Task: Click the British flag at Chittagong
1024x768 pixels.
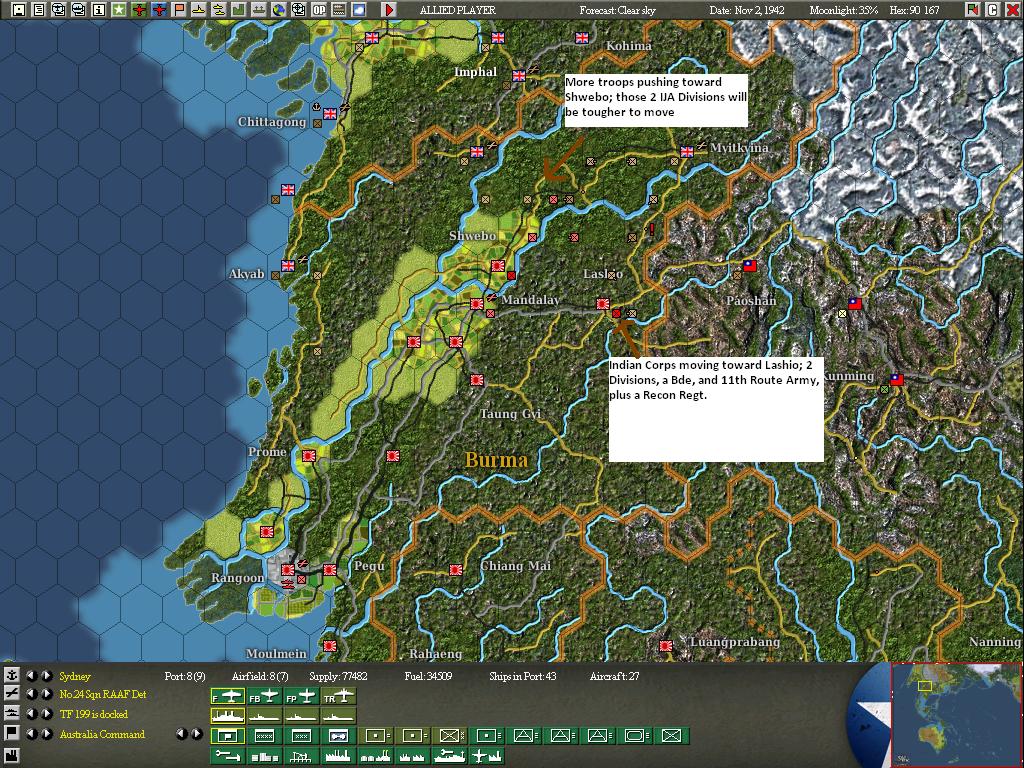Action: coord(330,114)
